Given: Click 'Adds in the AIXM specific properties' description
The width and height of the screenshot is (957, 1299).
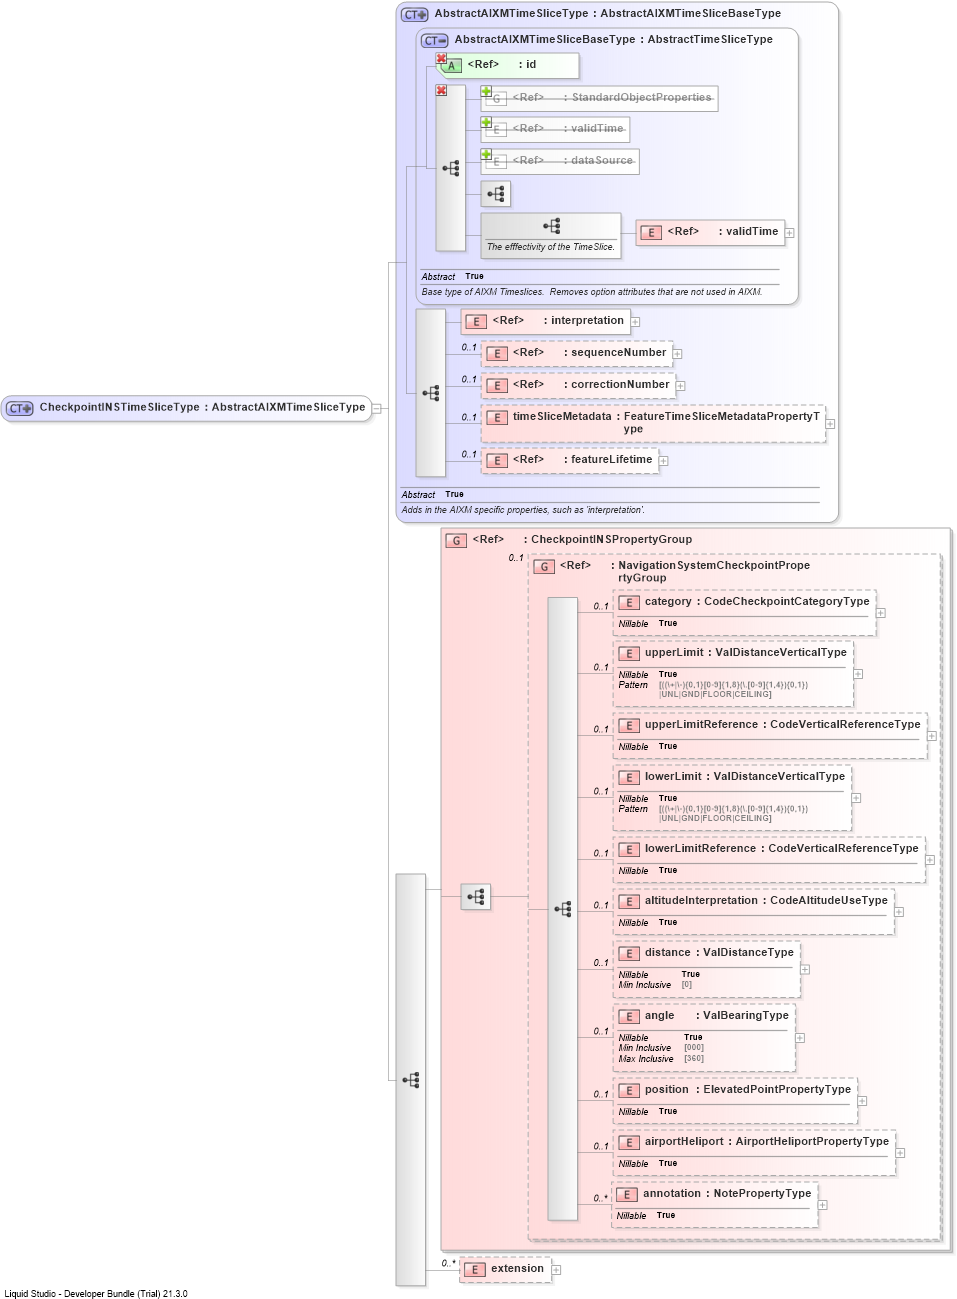Looking at the screenshot, I should (x=523, y=510).
